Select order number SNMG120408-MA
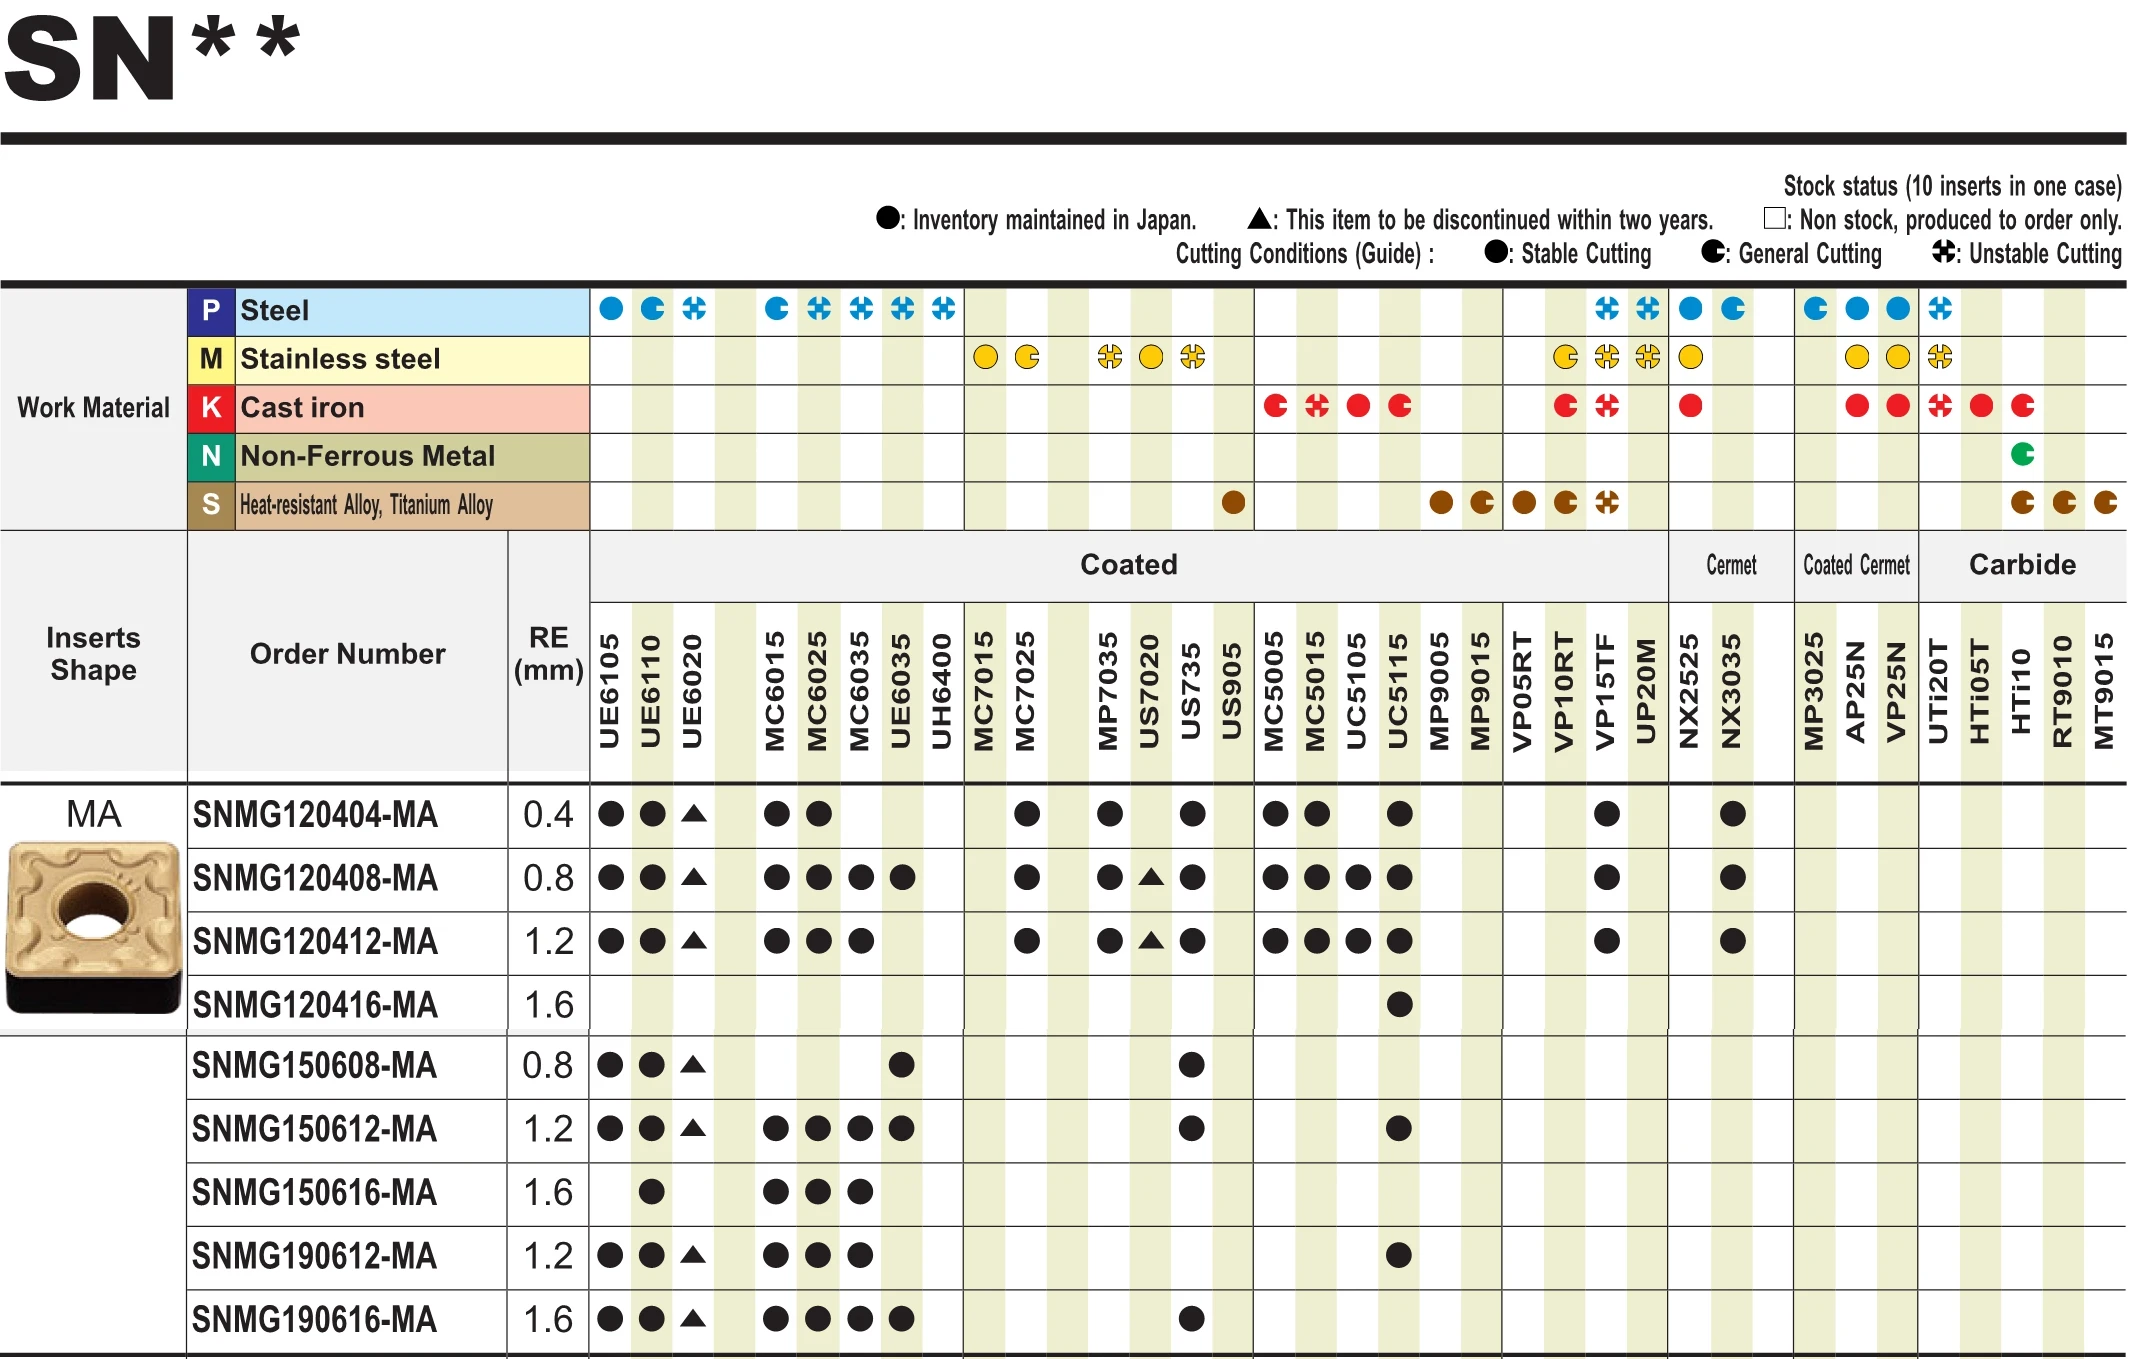Image resolution: width=2140 pixels, height=1359 pixels. 315,878
